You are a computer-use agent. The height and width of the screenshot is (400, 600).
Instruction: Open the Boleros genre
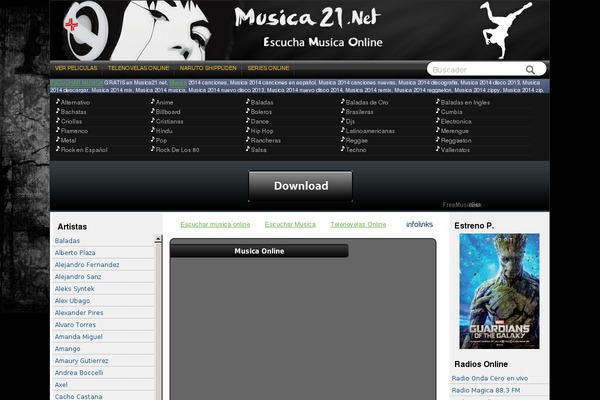click(261, 112)
